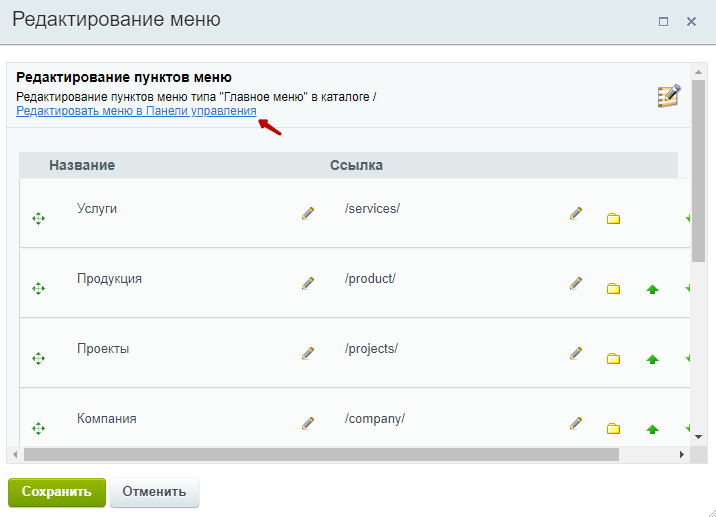
Task: Edit the Компания name pencil icon
Action: pos(308,423)
